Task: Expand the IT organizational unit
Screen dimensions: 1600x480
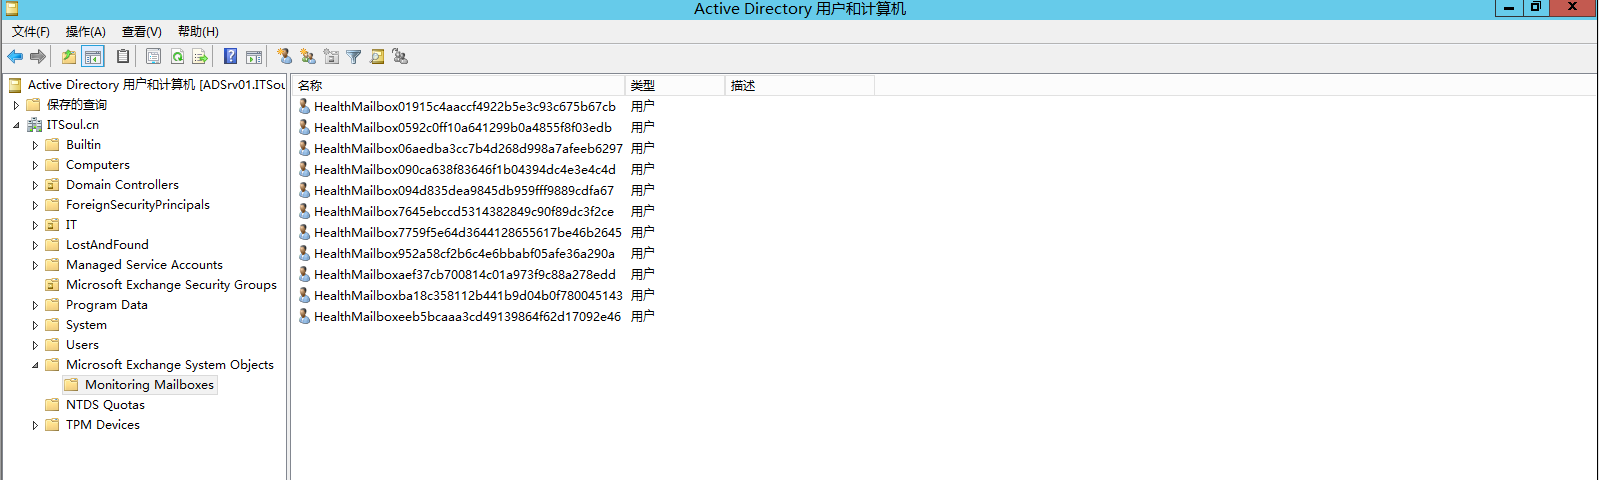Action: coord(35,225)
